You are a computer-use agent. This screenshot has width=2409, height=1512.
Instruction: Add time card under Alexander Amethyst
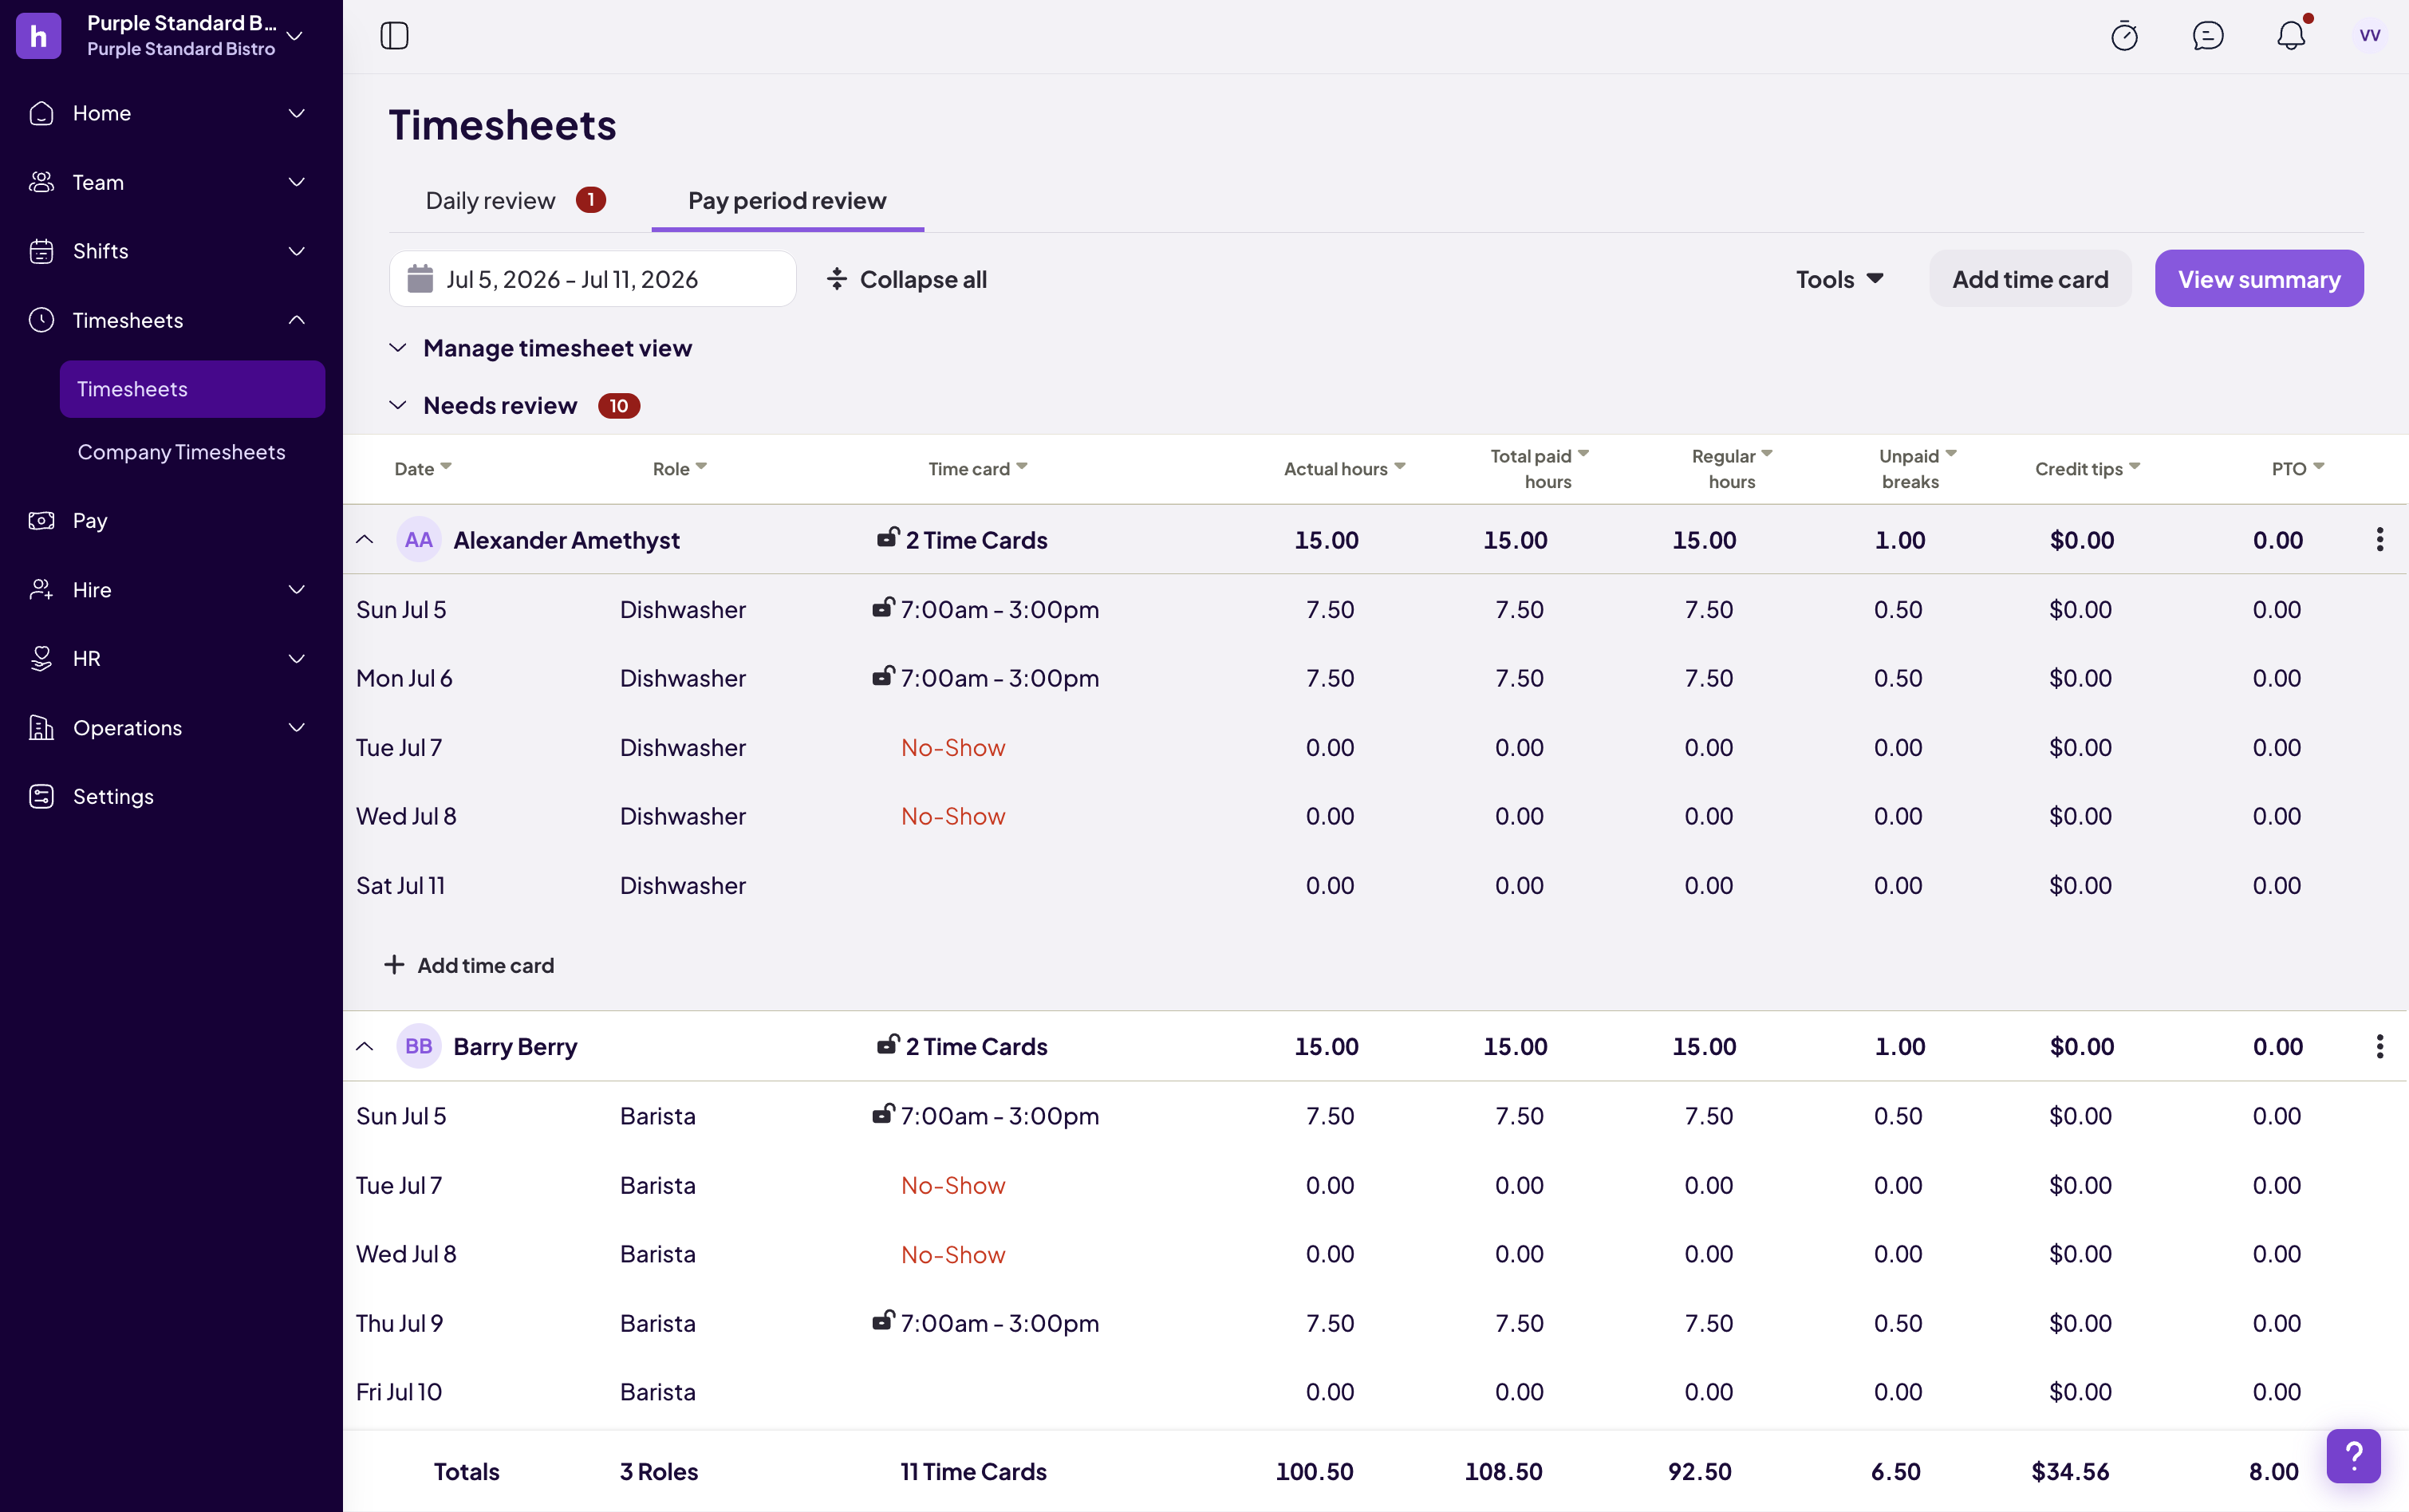click(x=468, y=965)
